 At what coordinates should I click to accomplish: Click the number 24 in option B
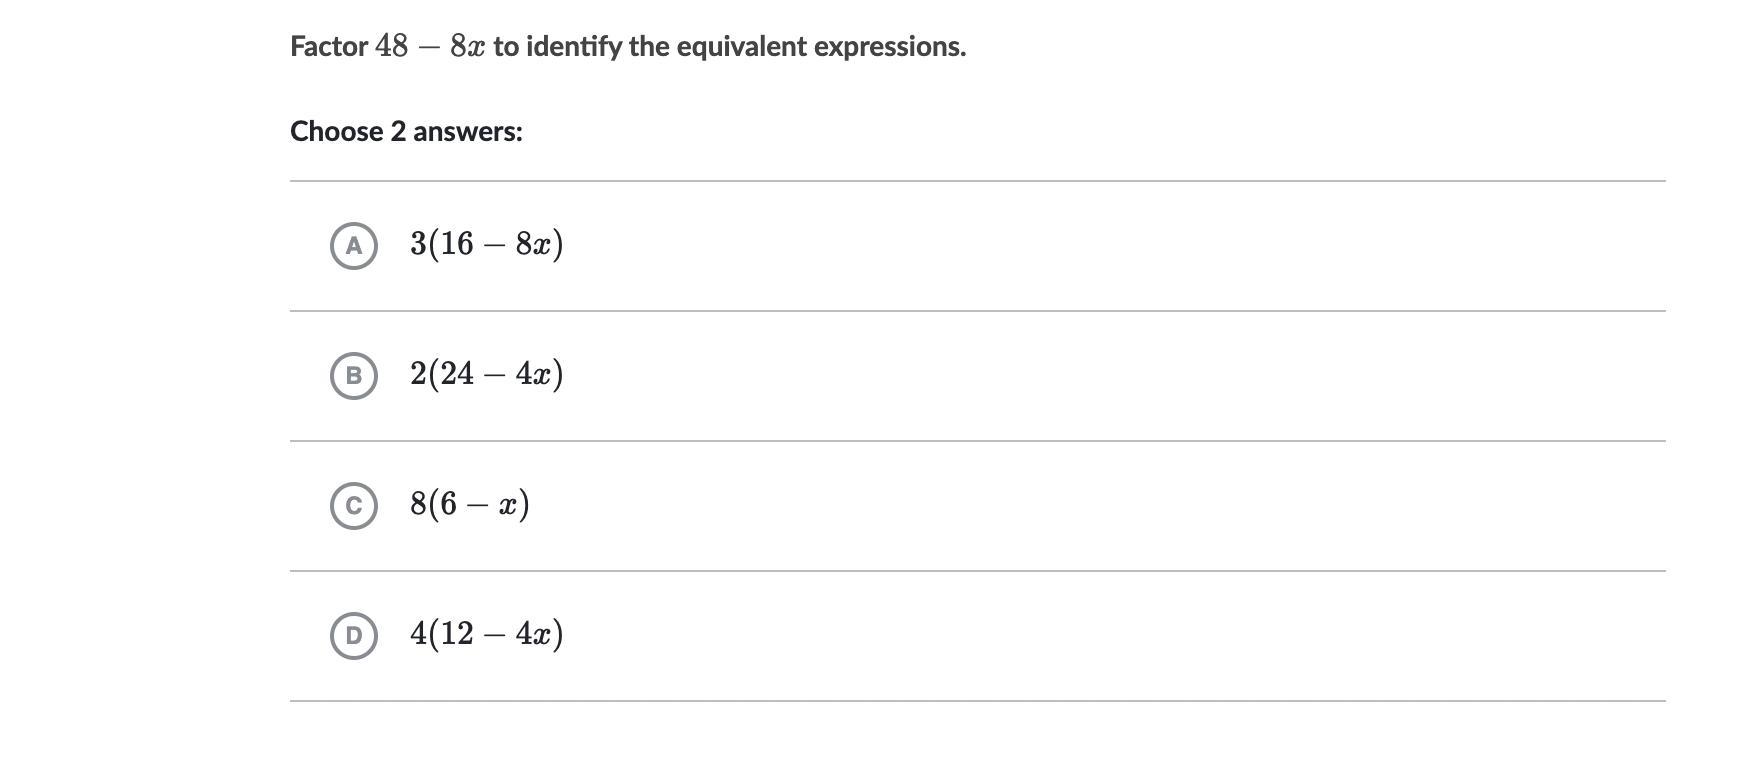pos(456,374)
